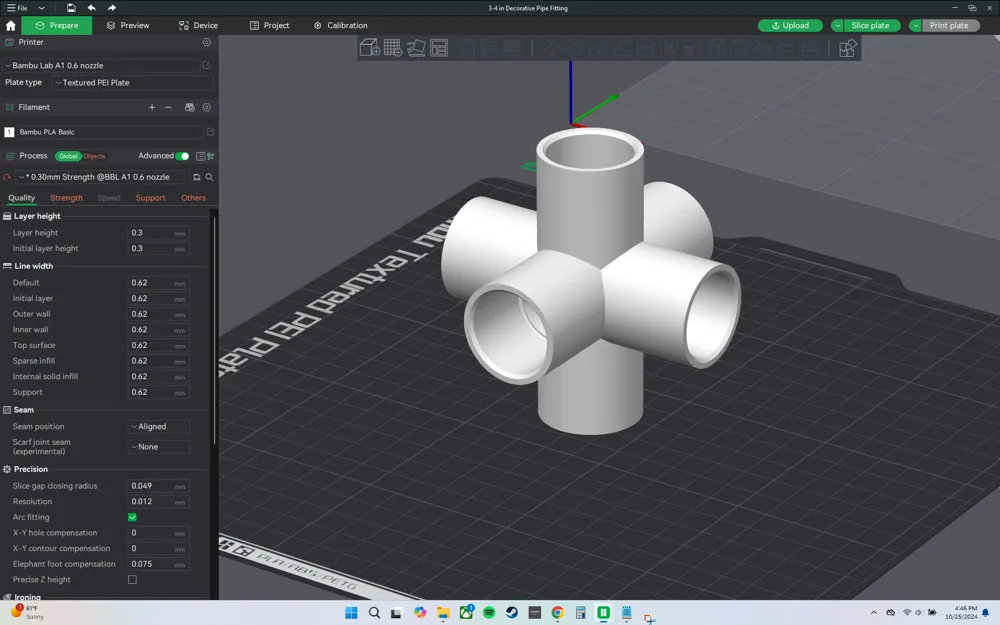Uncheck the Arc fitting checkbox
The height and width of the screenshot is (625, 1000).
pyautogui.click(x=133, y=517)
